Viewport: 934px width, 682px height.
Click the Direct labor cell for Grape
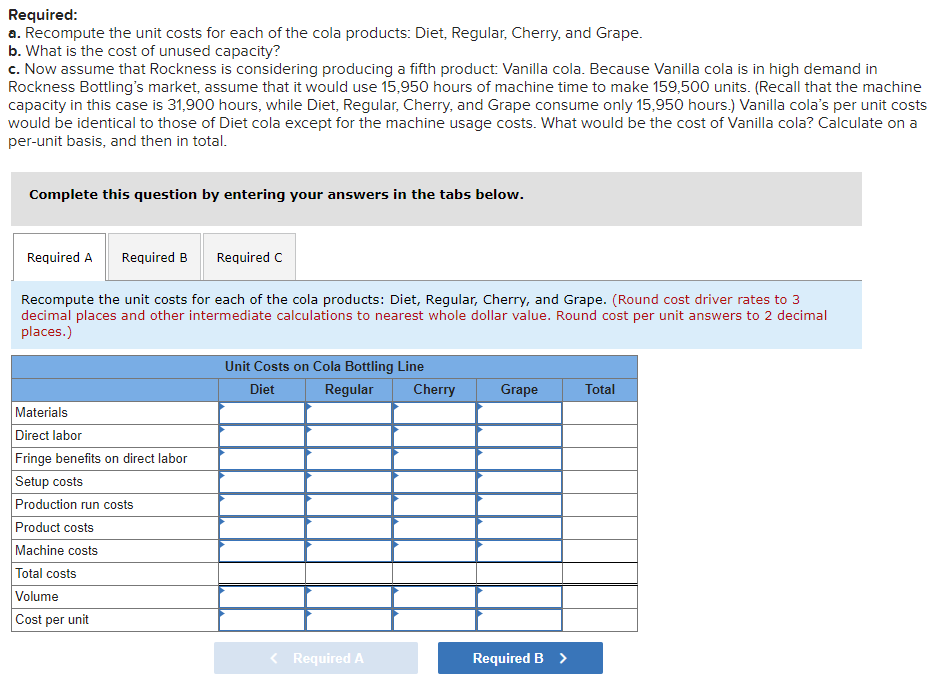[x=519, y=436]
